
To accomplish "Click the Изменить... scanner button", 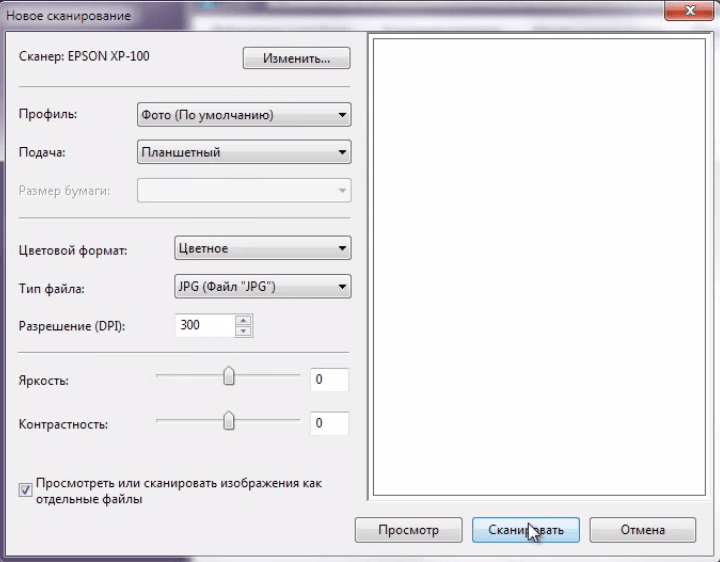I will (x=297, y=58).
